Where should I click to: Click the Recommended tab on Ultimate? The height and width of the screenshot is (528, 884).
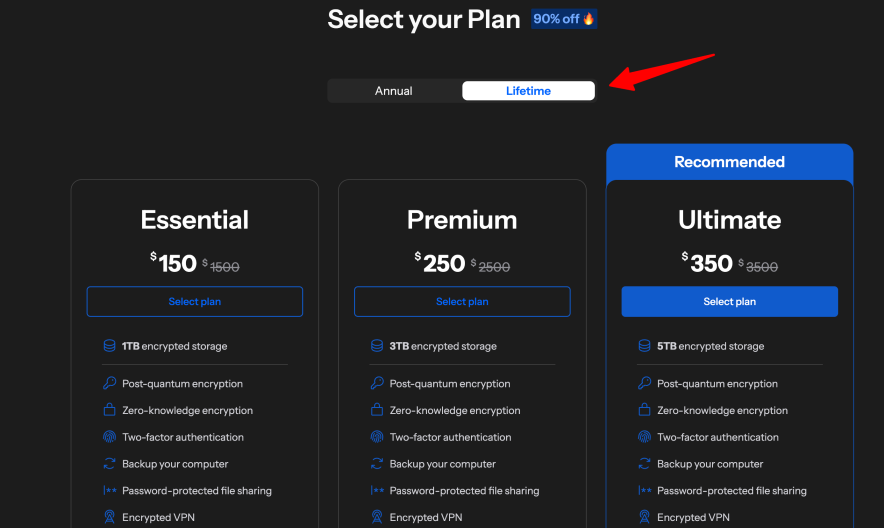pyautogui.click(x=729, y=162)
